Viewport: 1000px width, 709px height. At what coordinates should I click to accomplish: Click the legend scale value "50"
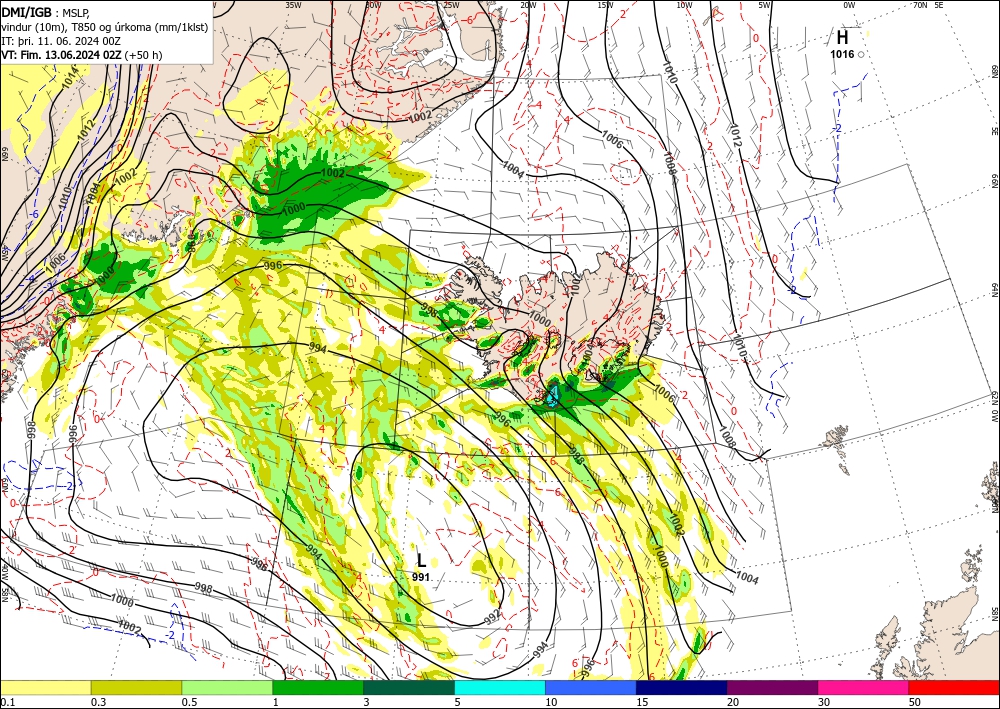pos(915,702)
